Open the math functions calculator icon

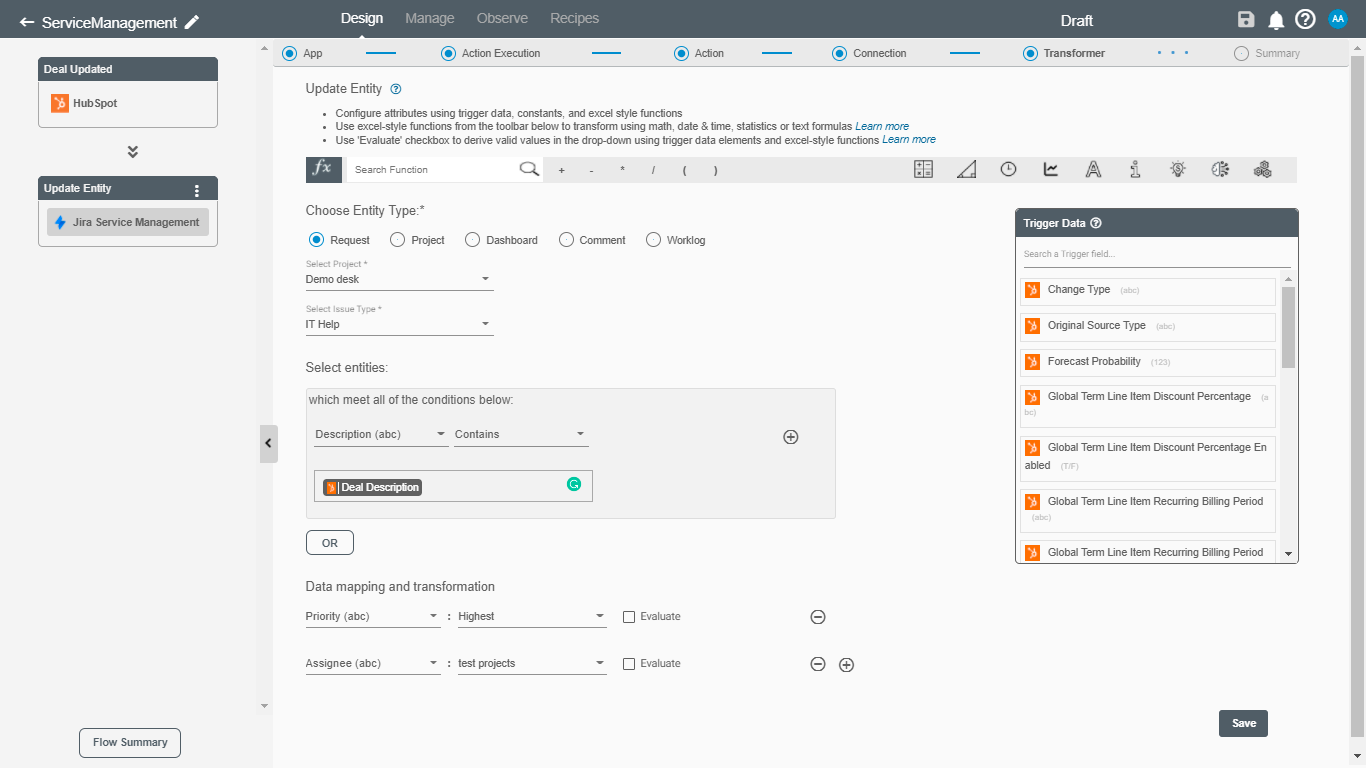pos(923,169)
